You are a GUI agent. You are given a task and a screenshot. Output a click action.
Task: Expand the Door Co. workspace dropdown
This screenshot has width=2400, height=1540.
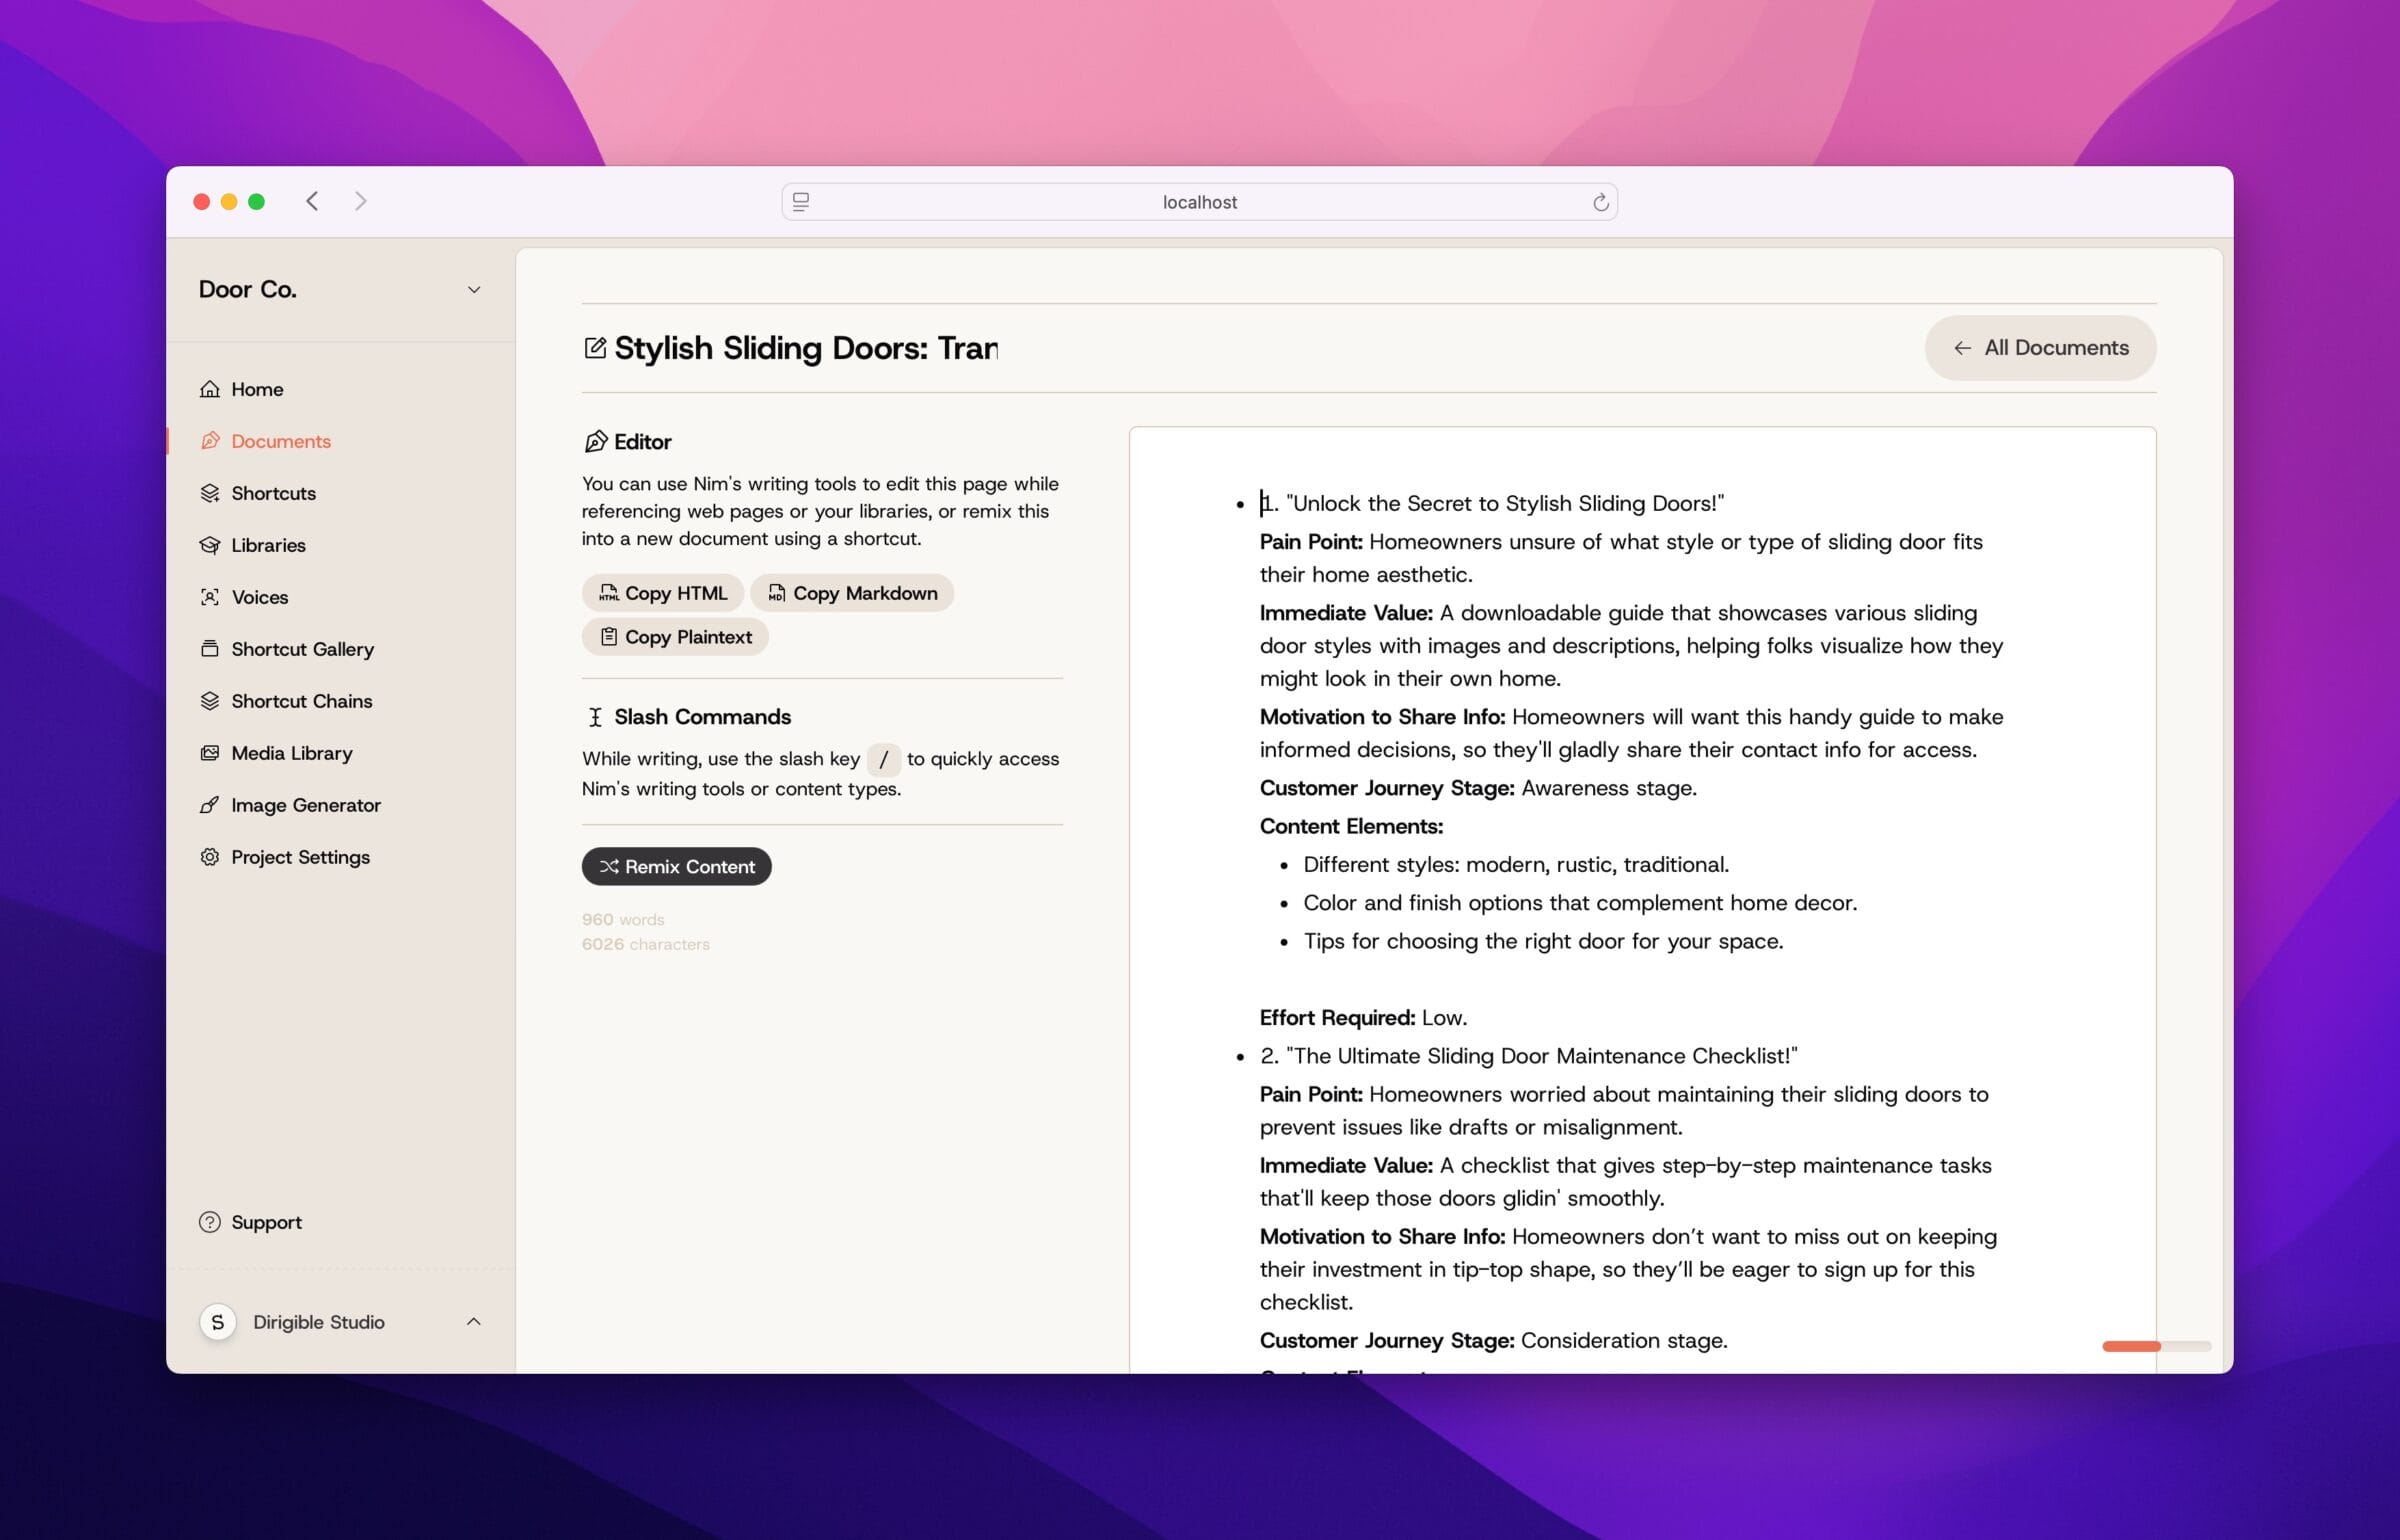coord(471,289)
